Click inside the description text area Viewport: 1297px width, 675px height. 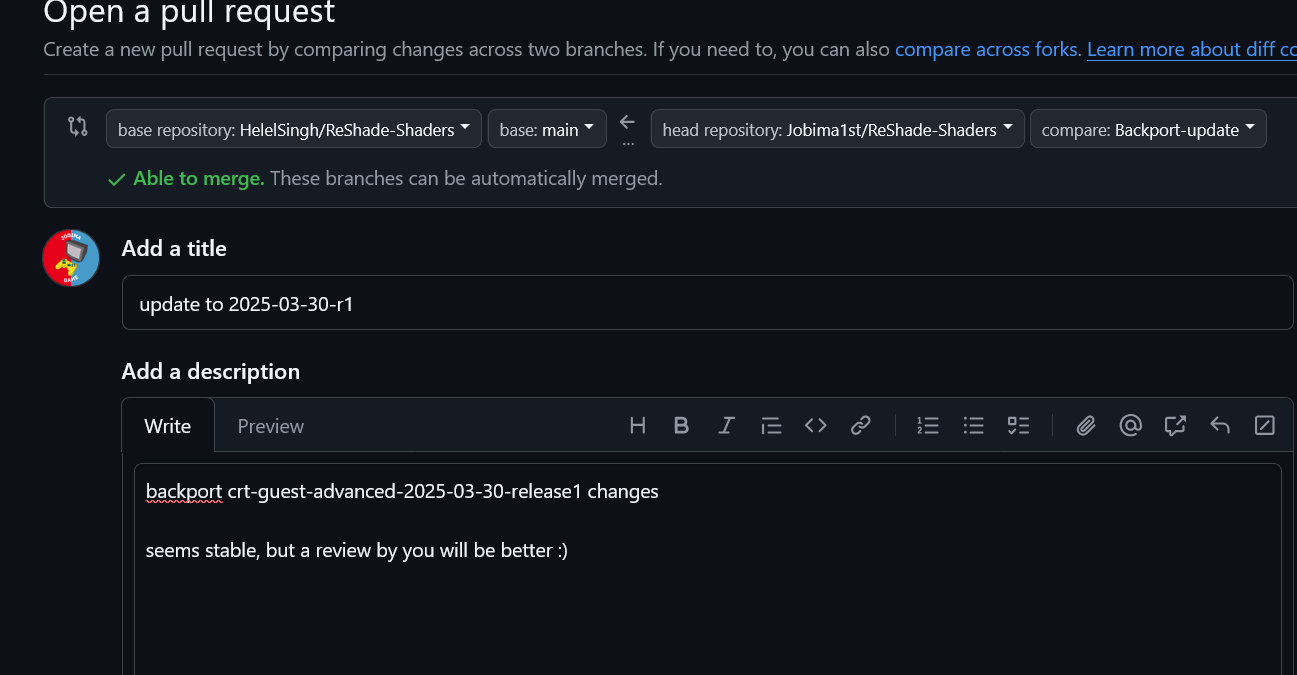707,569
